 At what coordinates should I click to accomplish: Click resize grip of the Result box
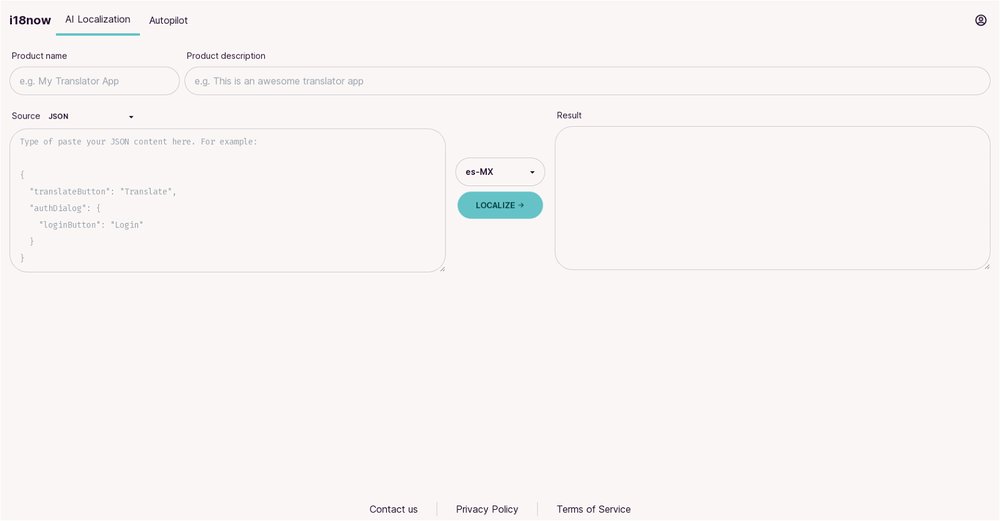986,266
